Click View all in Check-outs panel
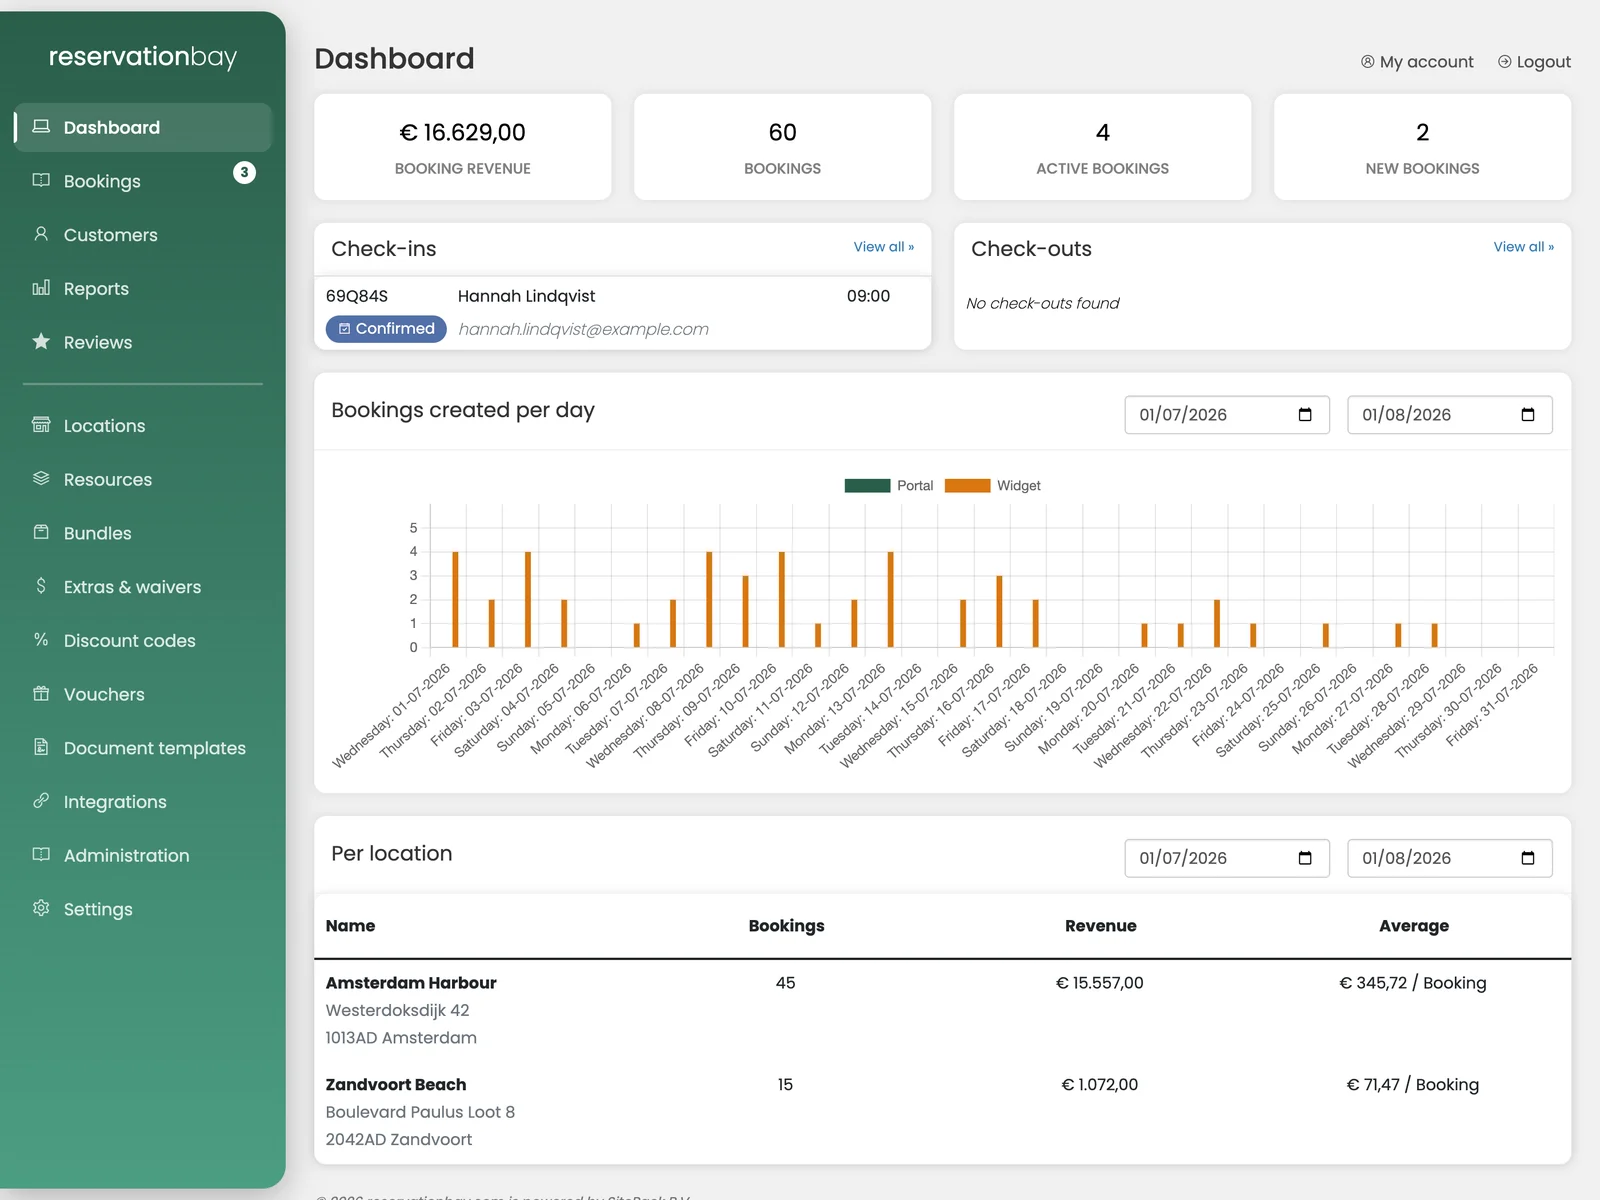Image resolution: width=1600 pixels, height=1200 pixels. click(1523, 247)
